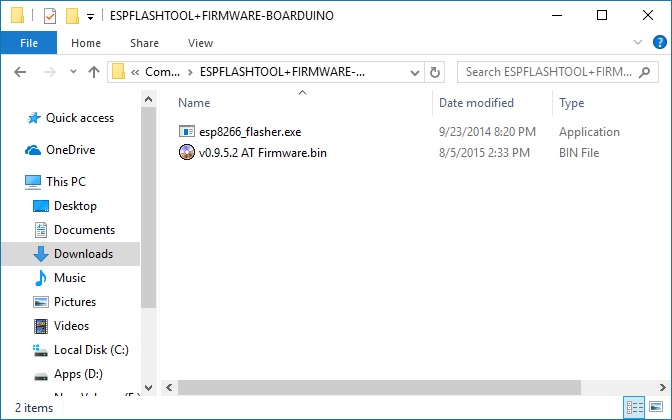Click the This PC monitor icon

click(33, 182)
